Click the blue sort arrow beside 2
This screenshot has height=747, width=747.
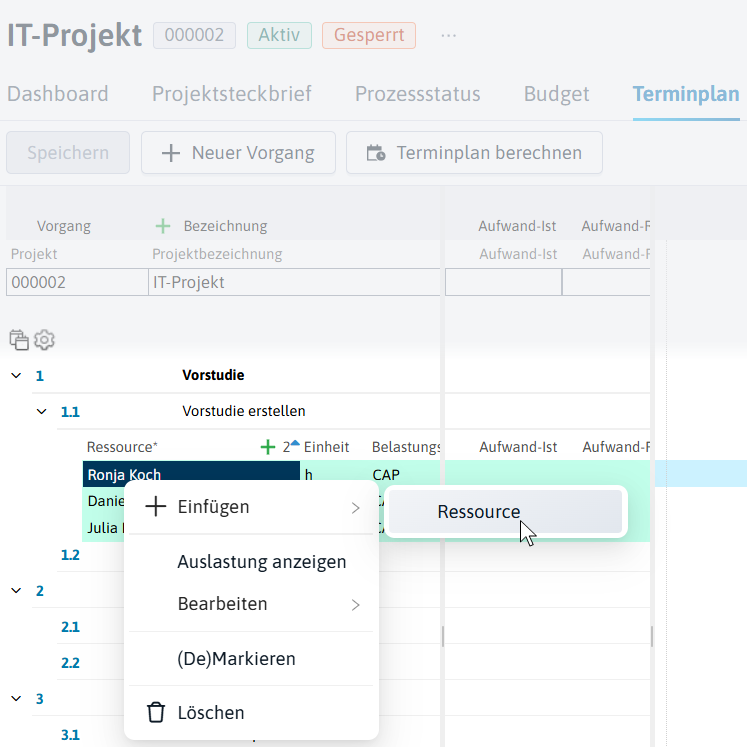click(x=295, y=443)
